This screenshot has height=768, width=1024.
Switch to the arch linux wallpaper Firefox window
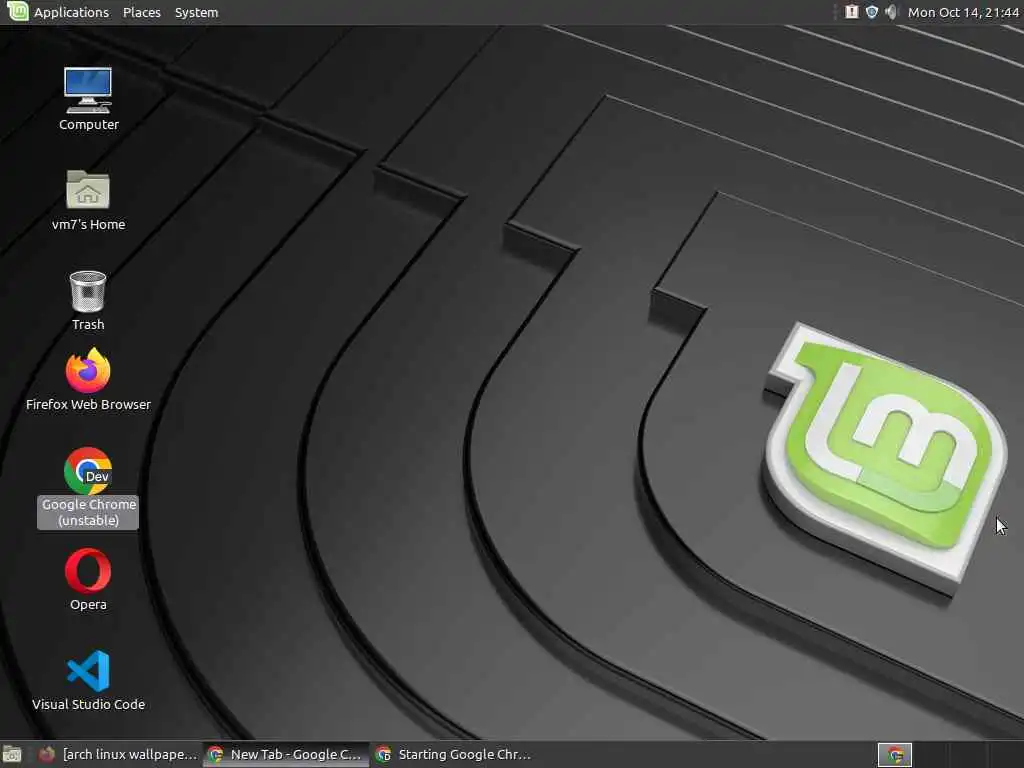[x=118, y=755]
